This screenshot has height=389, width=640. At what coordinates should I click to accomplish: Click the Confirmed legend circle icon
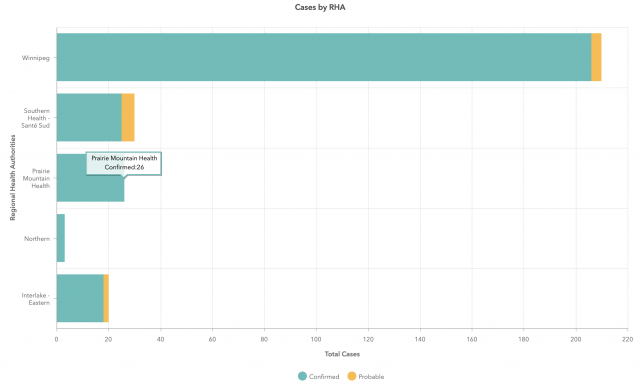point(302,376)
